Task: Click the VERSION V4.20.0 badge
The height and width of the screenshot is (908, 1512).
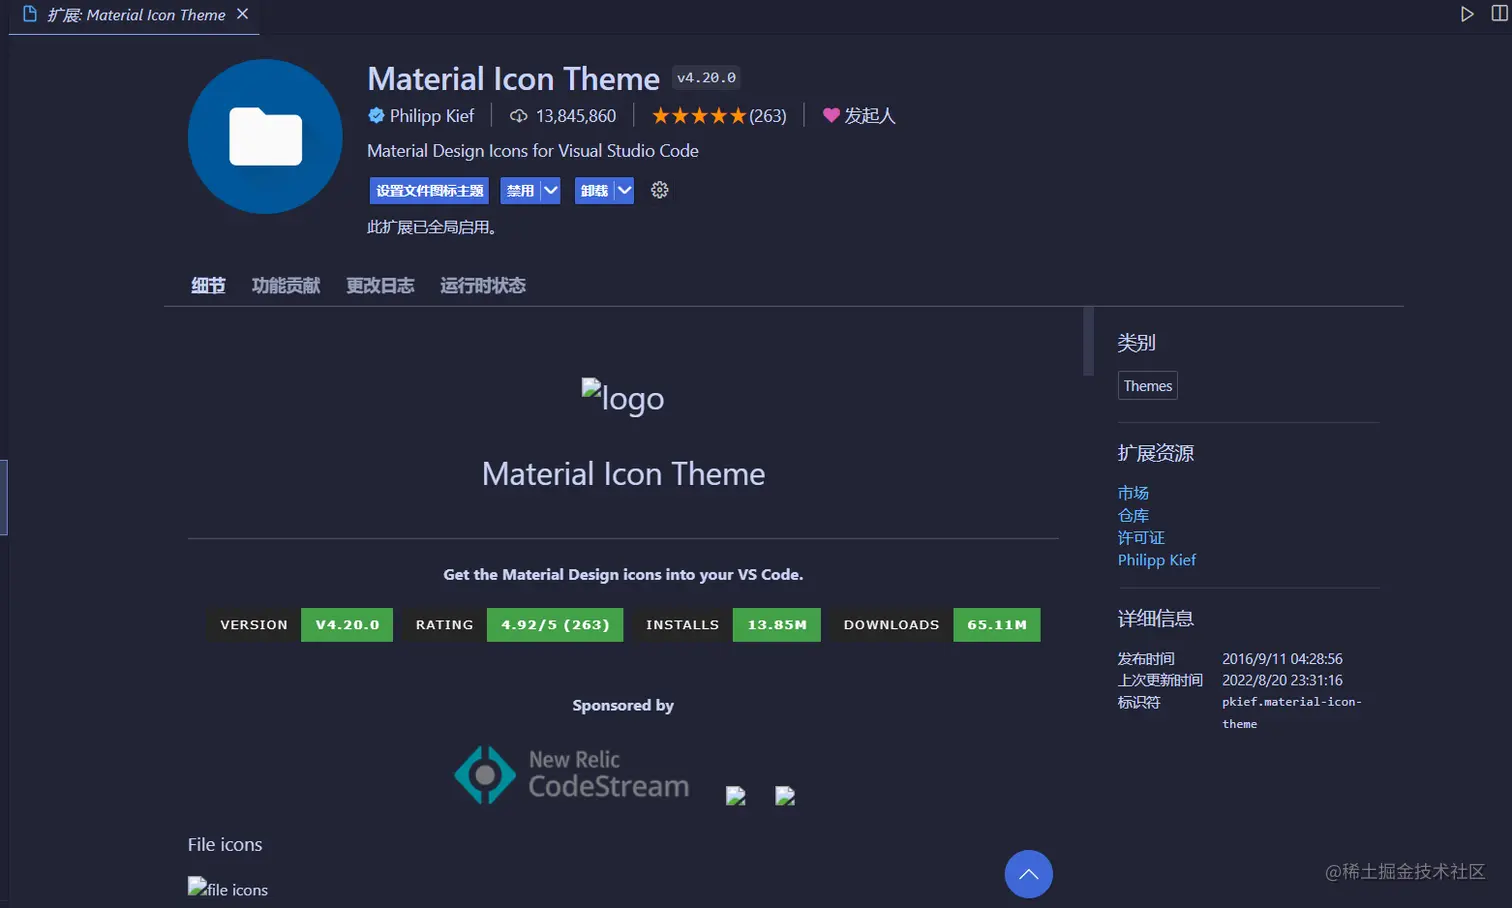Action: click(x=300, y=625)
